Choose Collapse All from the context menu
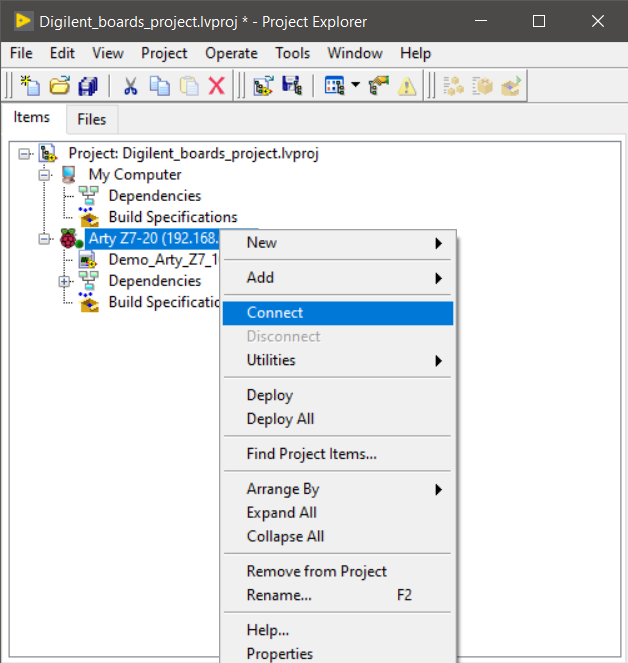This screenshot has width=628, height=663. click(x=337, y=537)
